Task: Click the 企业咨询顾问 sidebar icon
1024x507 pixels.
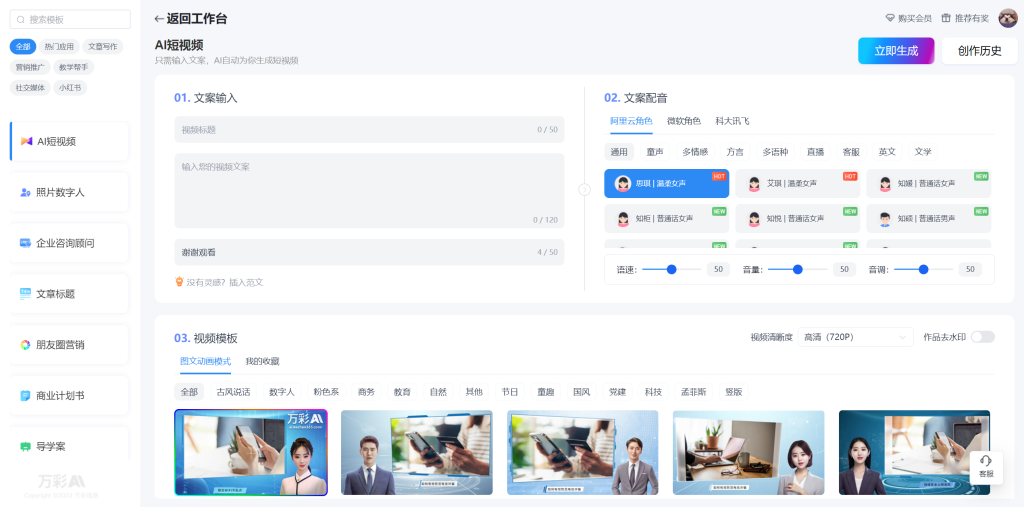Action: [25, 243]
